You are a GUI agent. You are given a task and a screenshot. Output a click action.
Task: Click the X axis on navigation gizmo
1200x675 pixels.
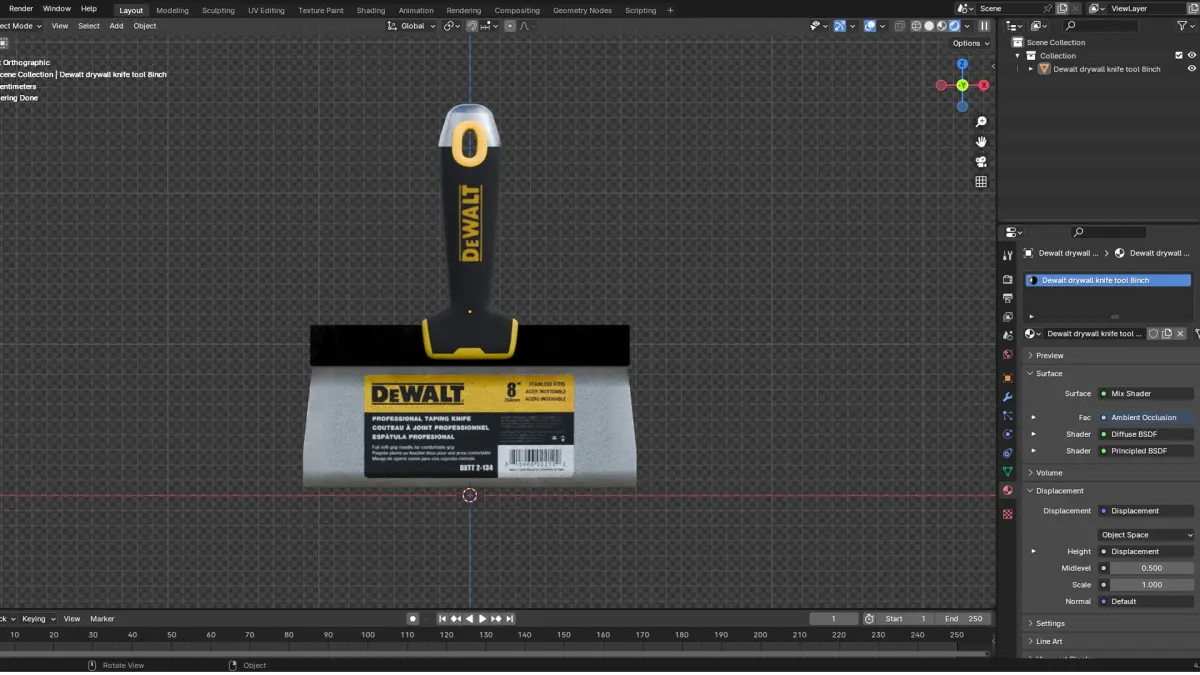(984, 85)
